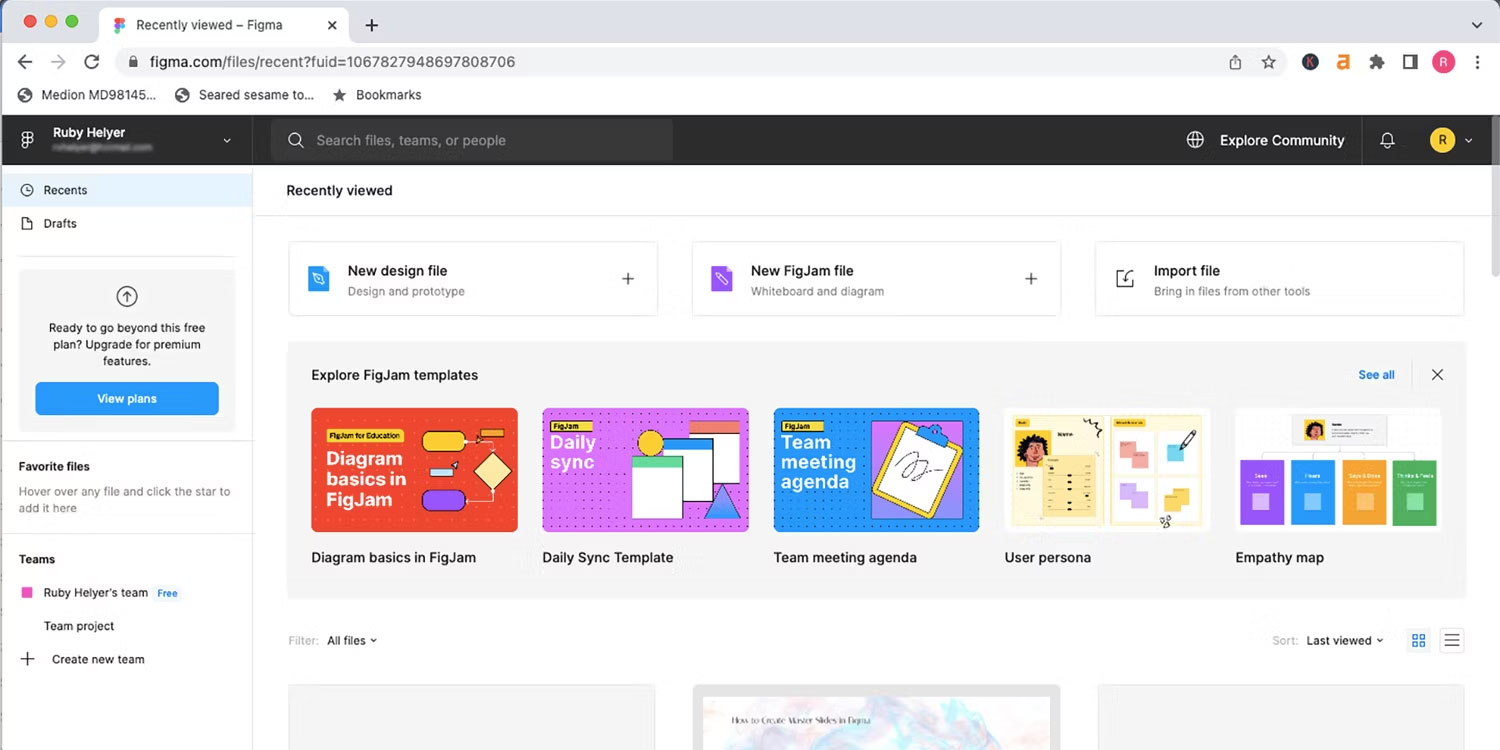The image size is (1500, 750).
Task: Open the Bookmarks folder in bookmarks bar
Action: pos(377,95)
